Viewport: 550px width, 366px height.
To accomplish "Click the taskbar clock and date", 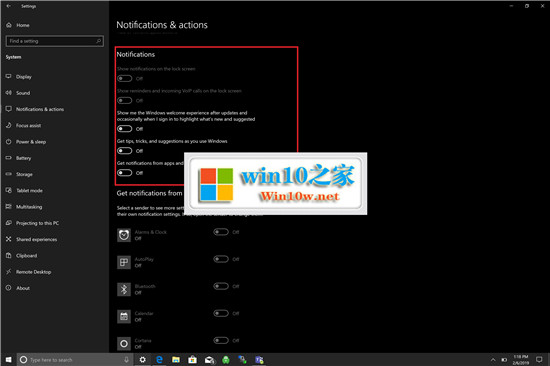I will click(x=521, y=360).
